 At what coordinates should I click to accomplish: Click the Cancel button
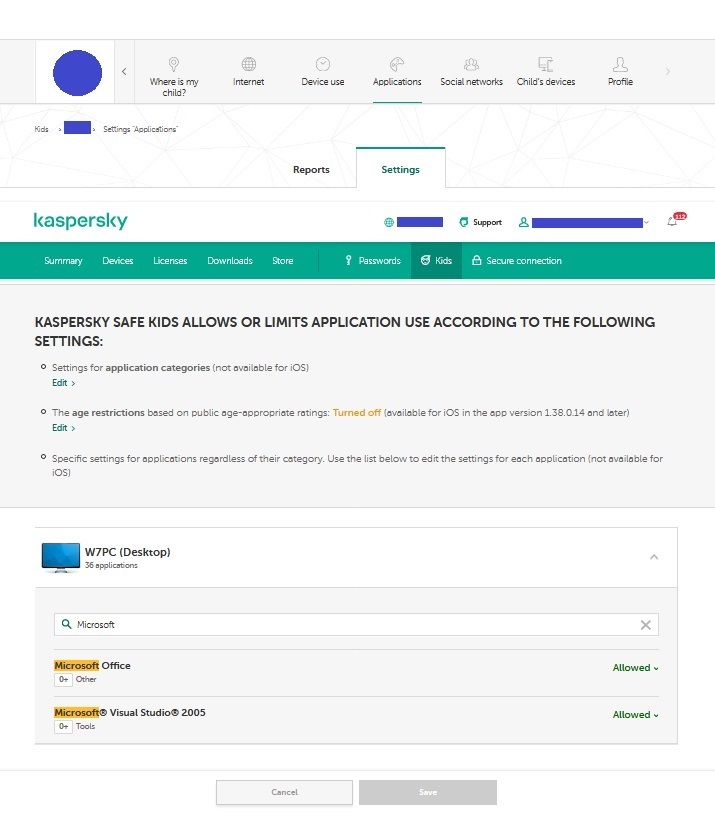click(x=284, y=792)
